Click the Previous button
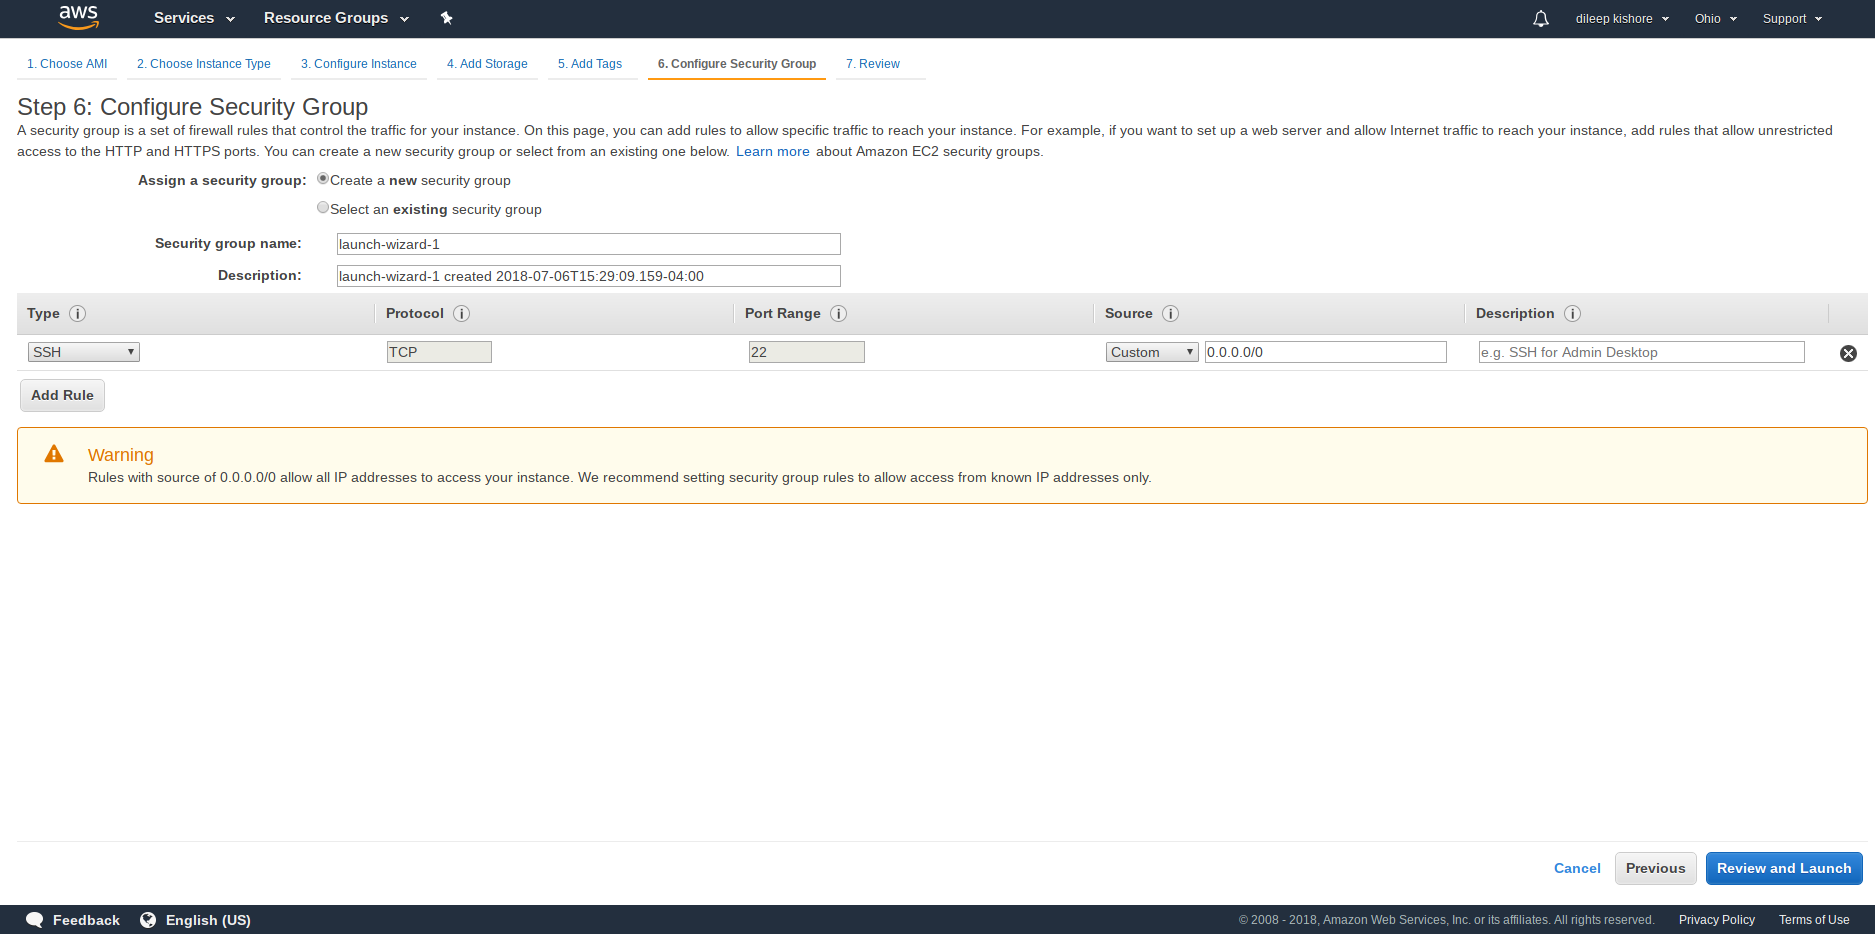1875x934 pixels. click(x=1655, y=868)
